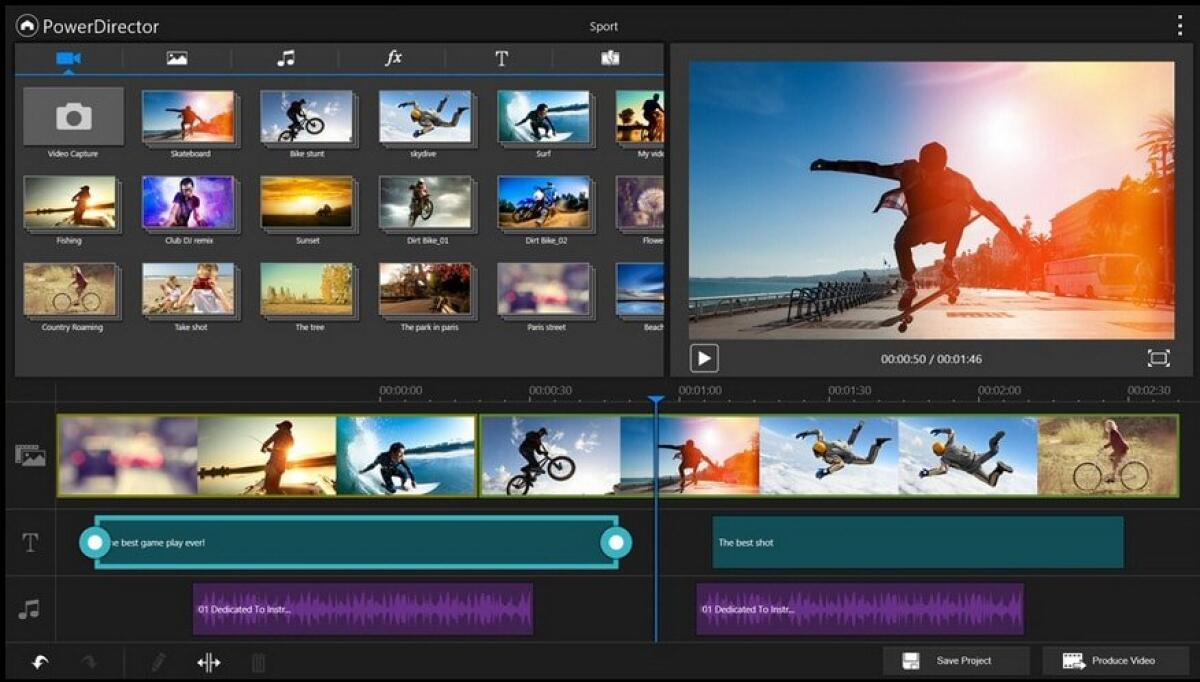Select the Delete clip trash icon
Screen dimensions: 1200x682
click(x=258, y=661)
